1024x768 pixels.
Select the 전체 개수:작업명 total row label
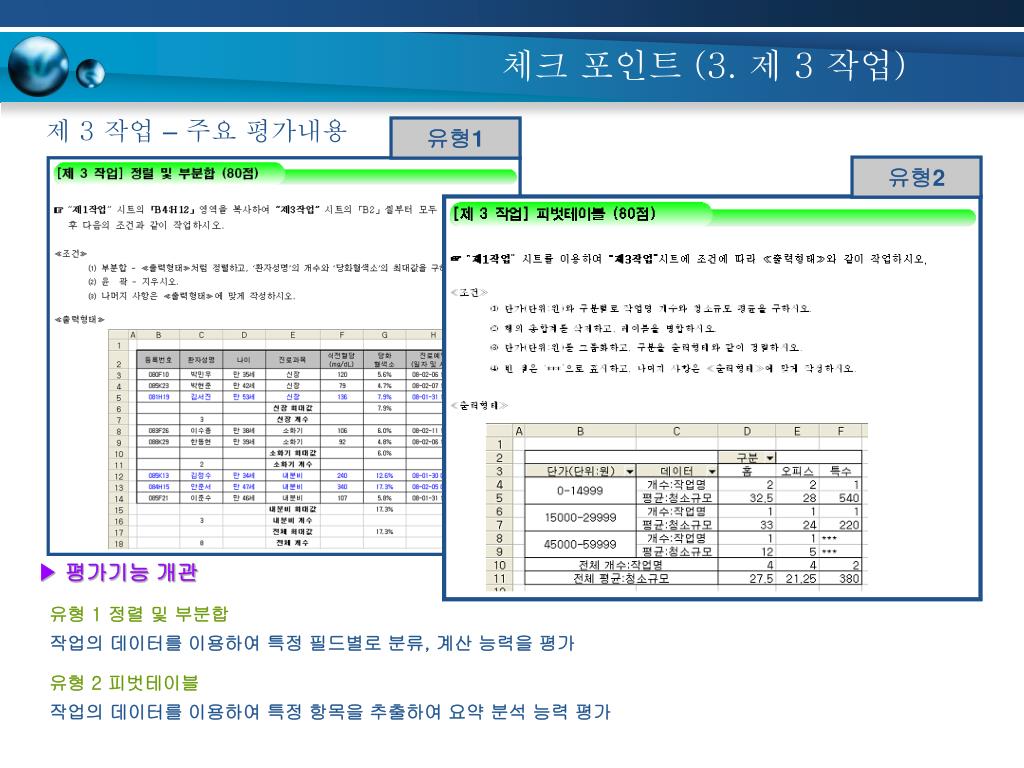(621, 565)
